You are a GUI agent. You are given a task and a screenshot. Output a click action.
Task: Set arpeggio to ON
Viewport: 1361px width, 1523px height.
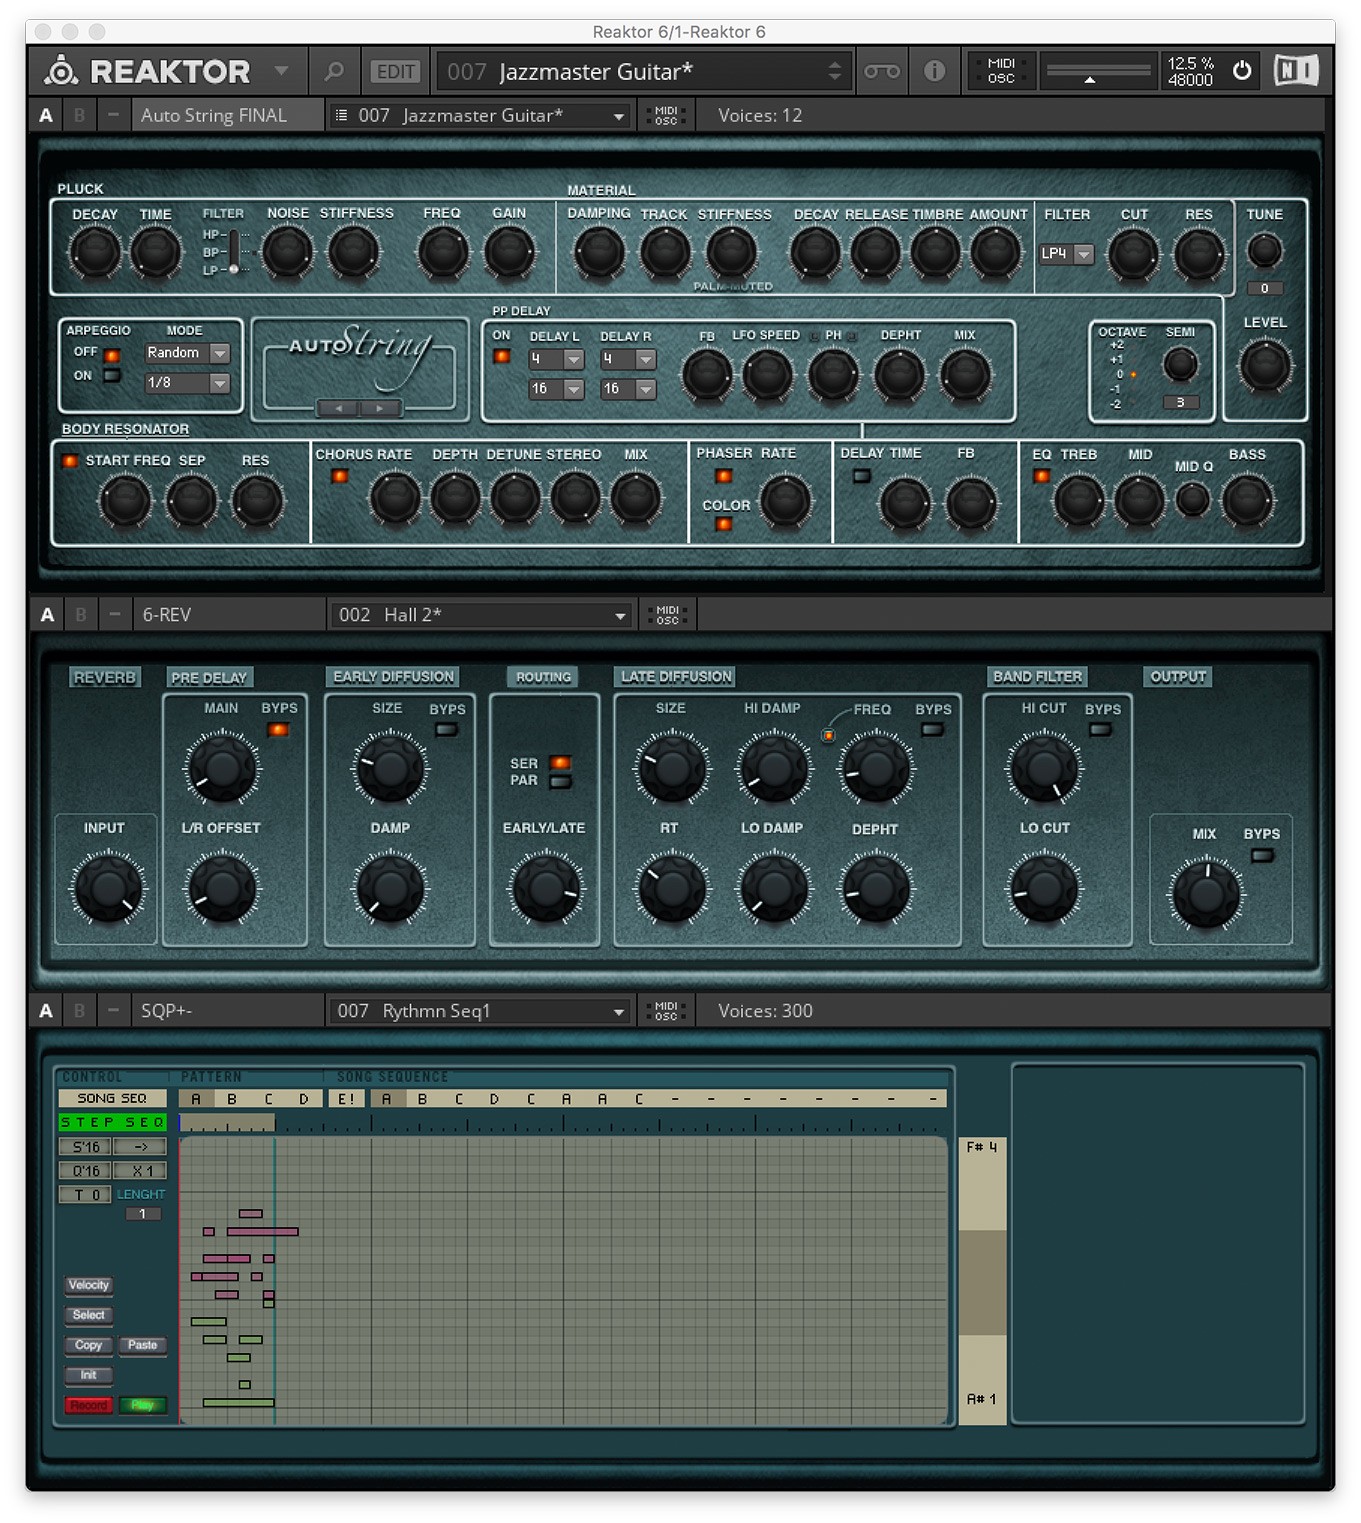click(111, 376)
